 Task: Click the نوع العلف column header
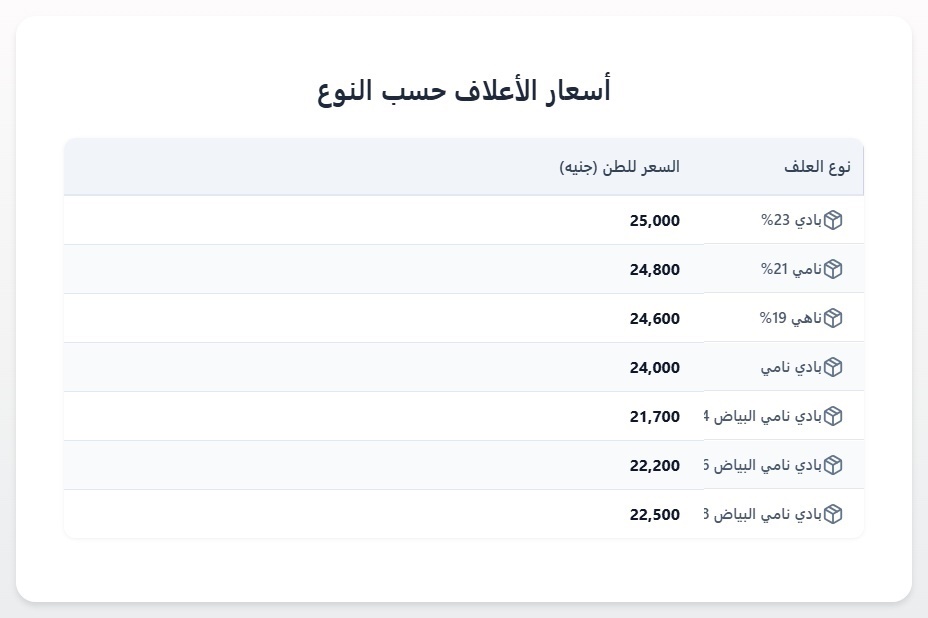coord(817,167)
